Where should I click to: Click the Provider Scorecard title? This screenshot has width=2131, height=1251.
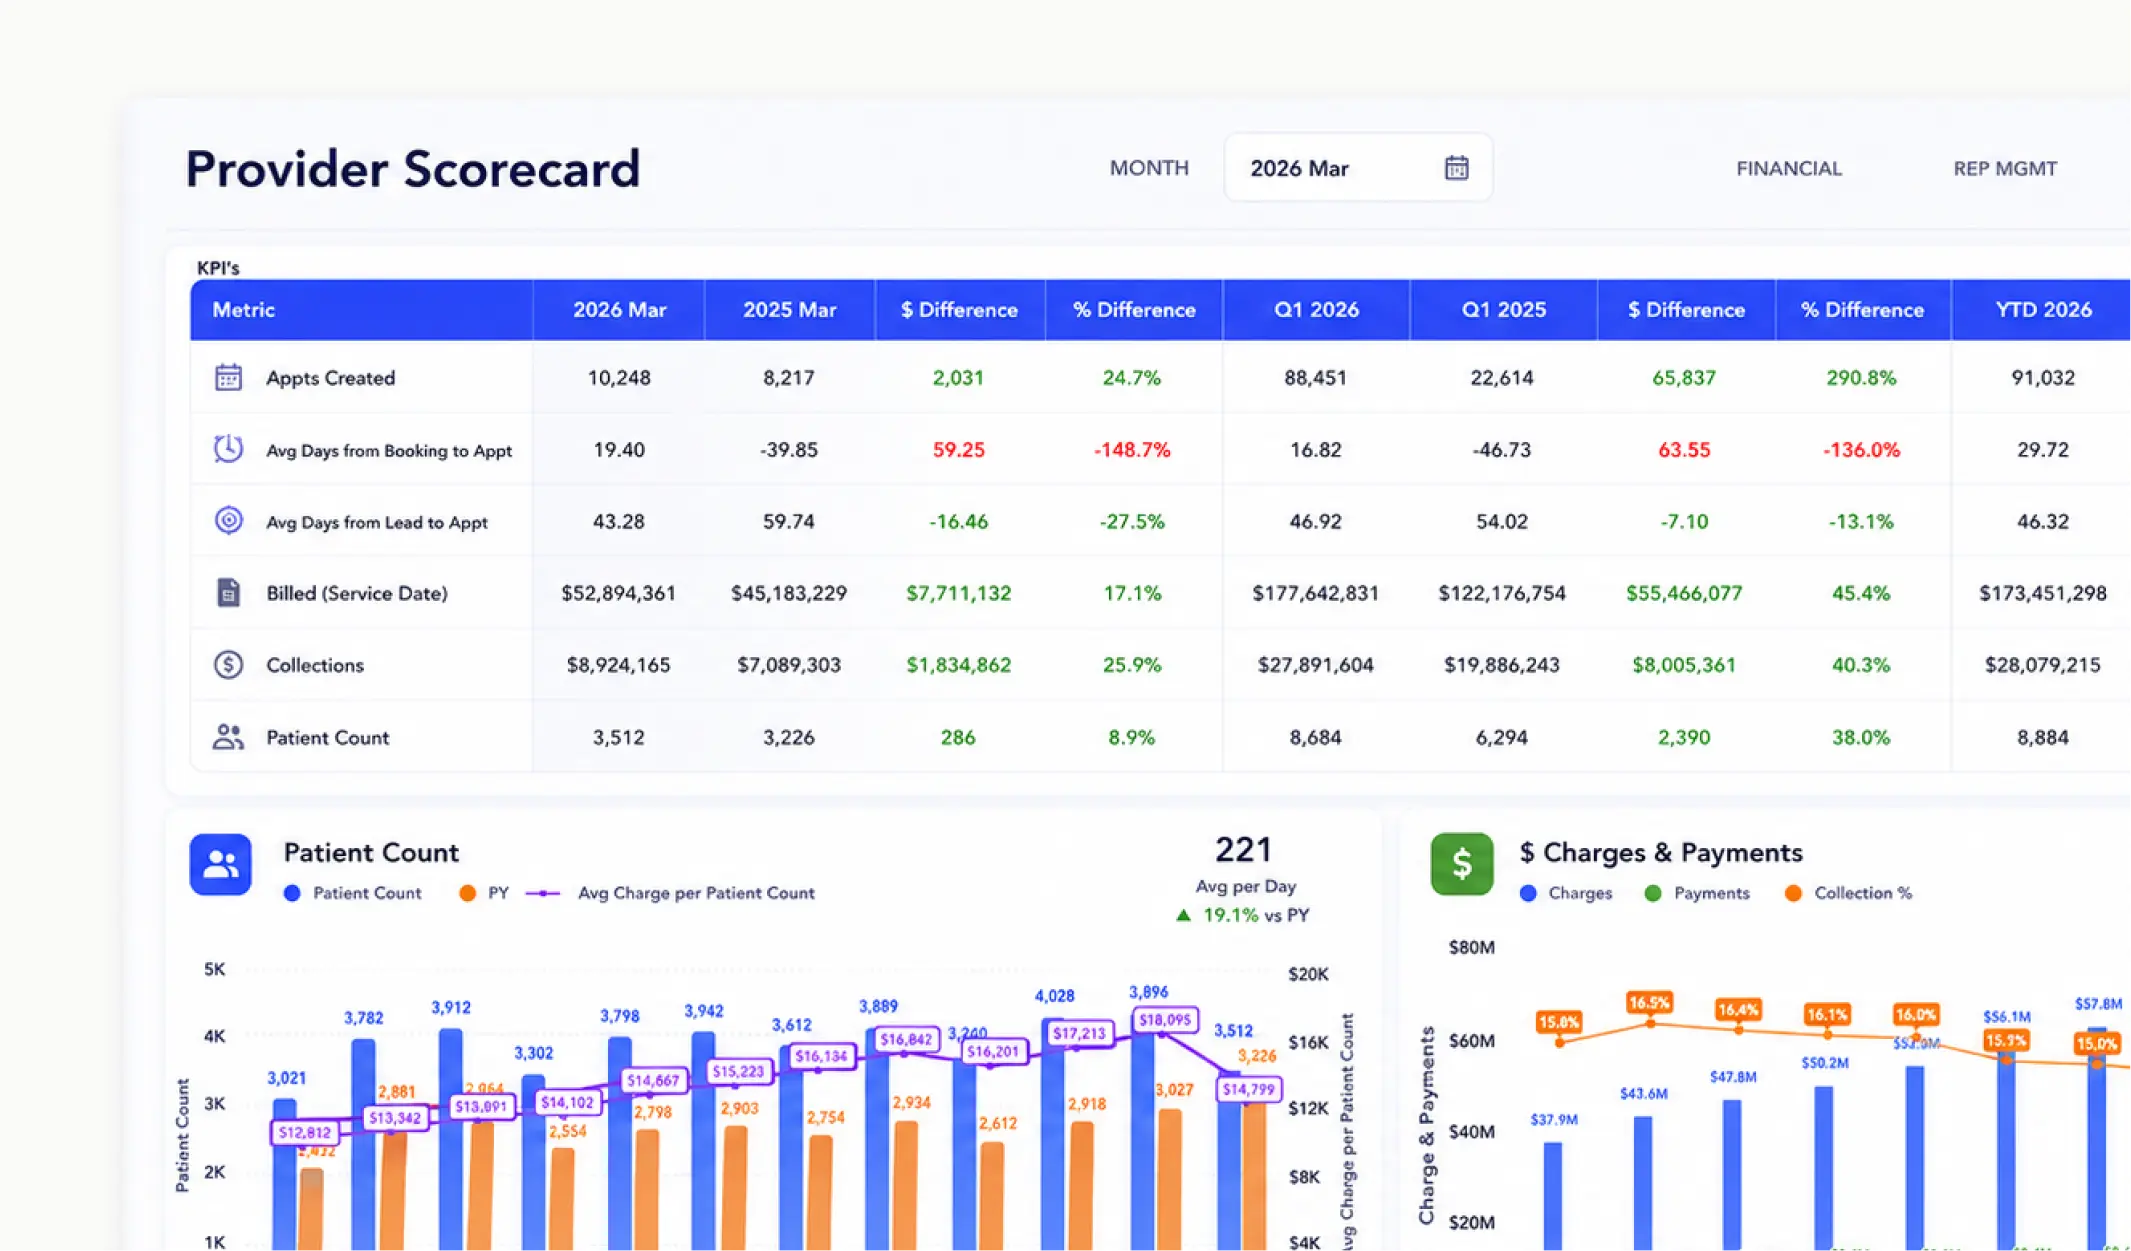[x=412, y=168]
